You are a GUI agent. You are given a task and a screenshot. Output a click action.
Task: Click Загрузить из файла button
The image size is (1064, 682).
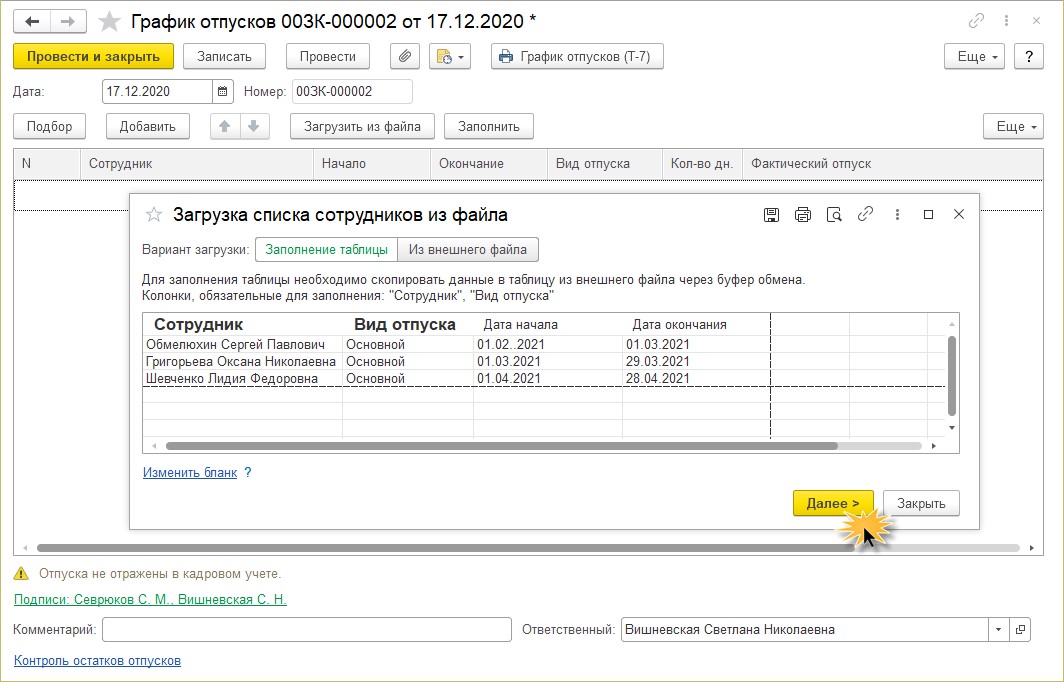click(362, 126)
